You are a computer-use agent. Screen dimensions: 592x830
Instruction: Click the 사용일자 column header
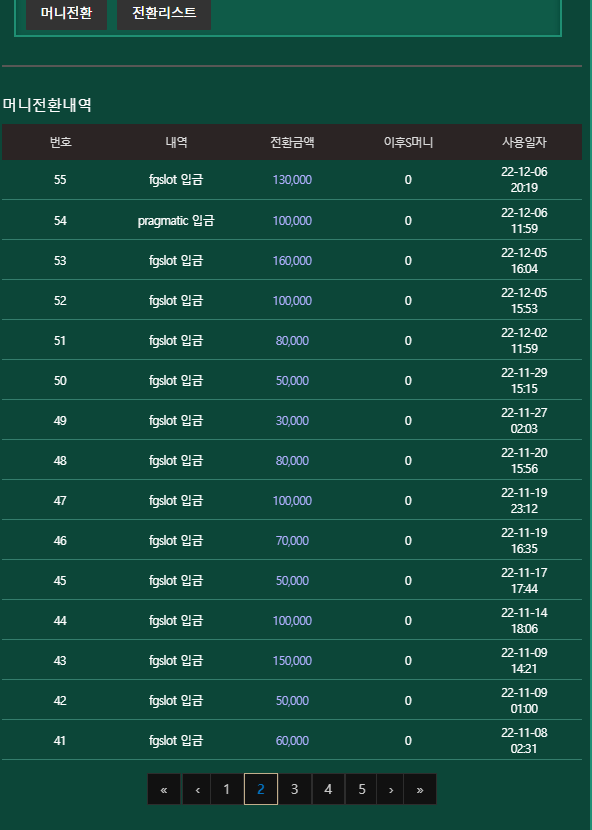pyautogui.click(x=524, y=142)
